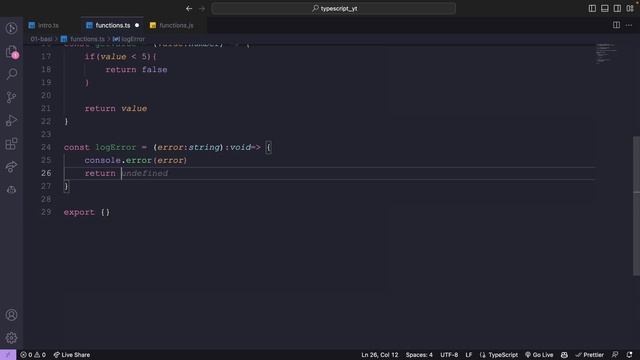Click the 'if(value < 5){' statement
This screenshot has width=640, height=360.
(121, 57)
